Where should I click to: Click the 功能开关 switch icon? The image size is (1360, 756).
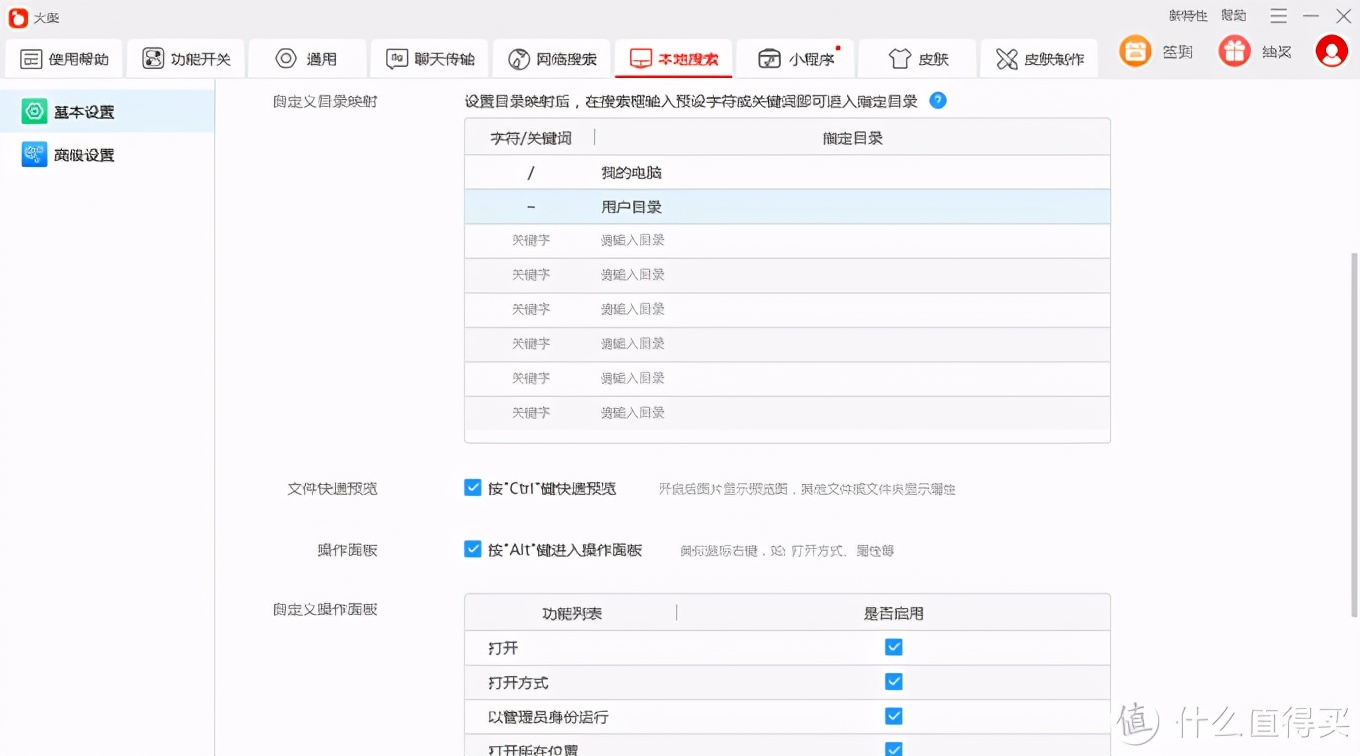pyautogui.click(x=152, y=57)
